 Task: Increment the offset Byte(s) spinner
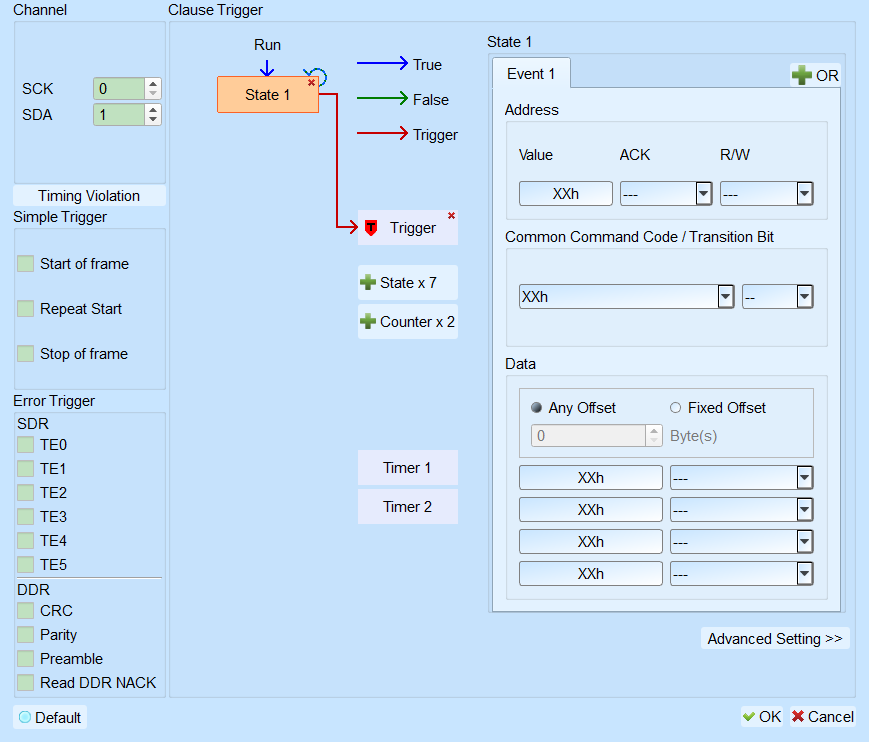tap(654, 431)
